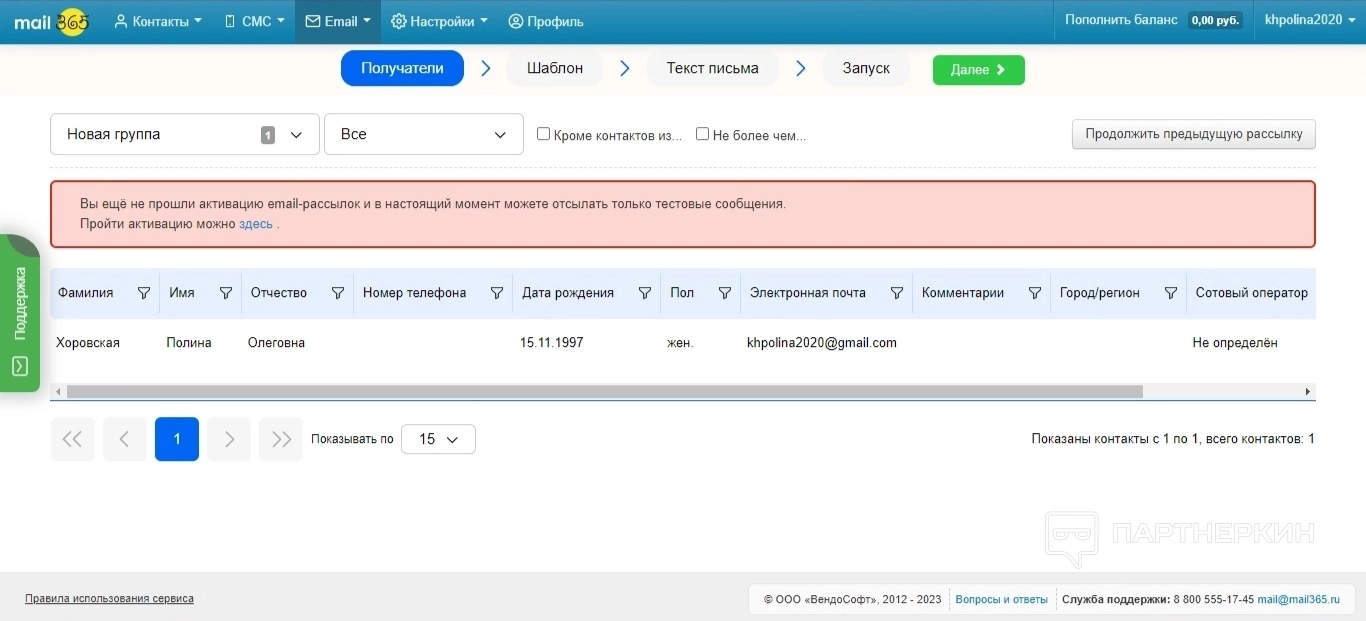Viewport: 1366px width, 621px height.
Task: Enable Не более чем... checkbox
Action: (x=702, y=134)
